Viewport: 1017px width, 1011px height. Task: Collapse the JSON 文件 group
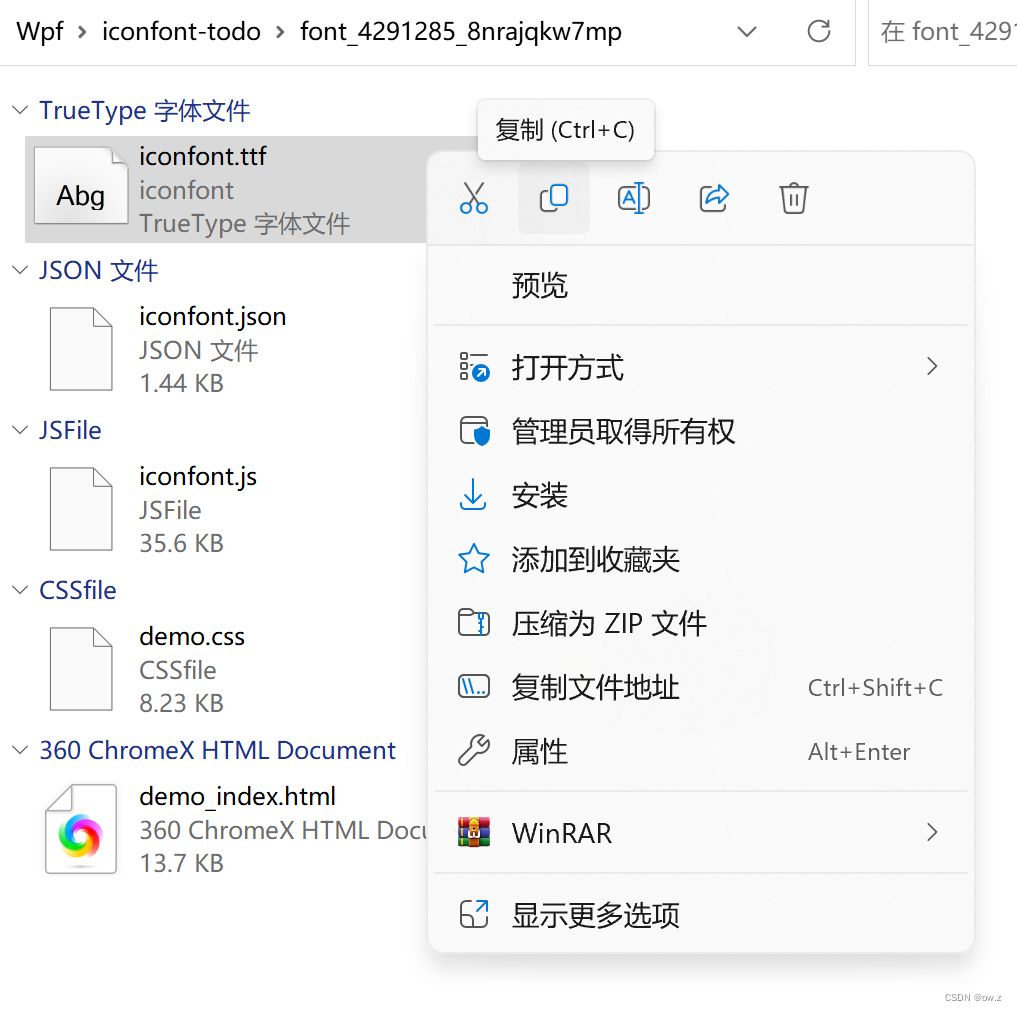[20, 270]
